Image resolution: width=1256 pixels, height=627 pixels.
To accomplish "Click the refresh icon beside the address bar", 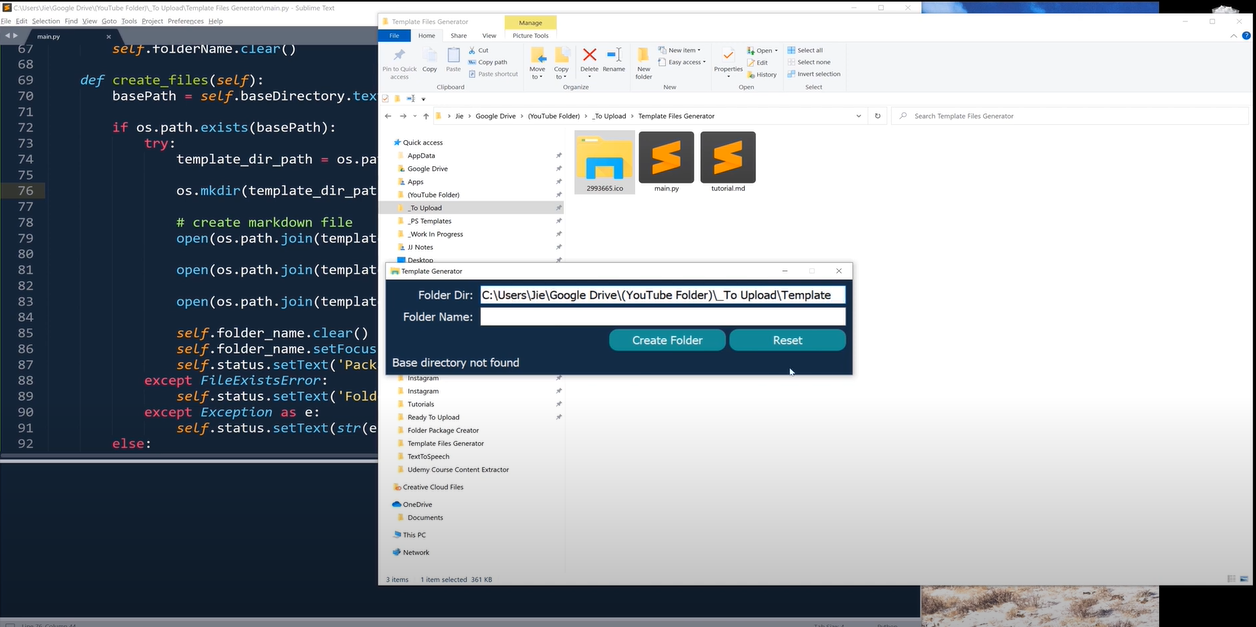I will point(878,116).
